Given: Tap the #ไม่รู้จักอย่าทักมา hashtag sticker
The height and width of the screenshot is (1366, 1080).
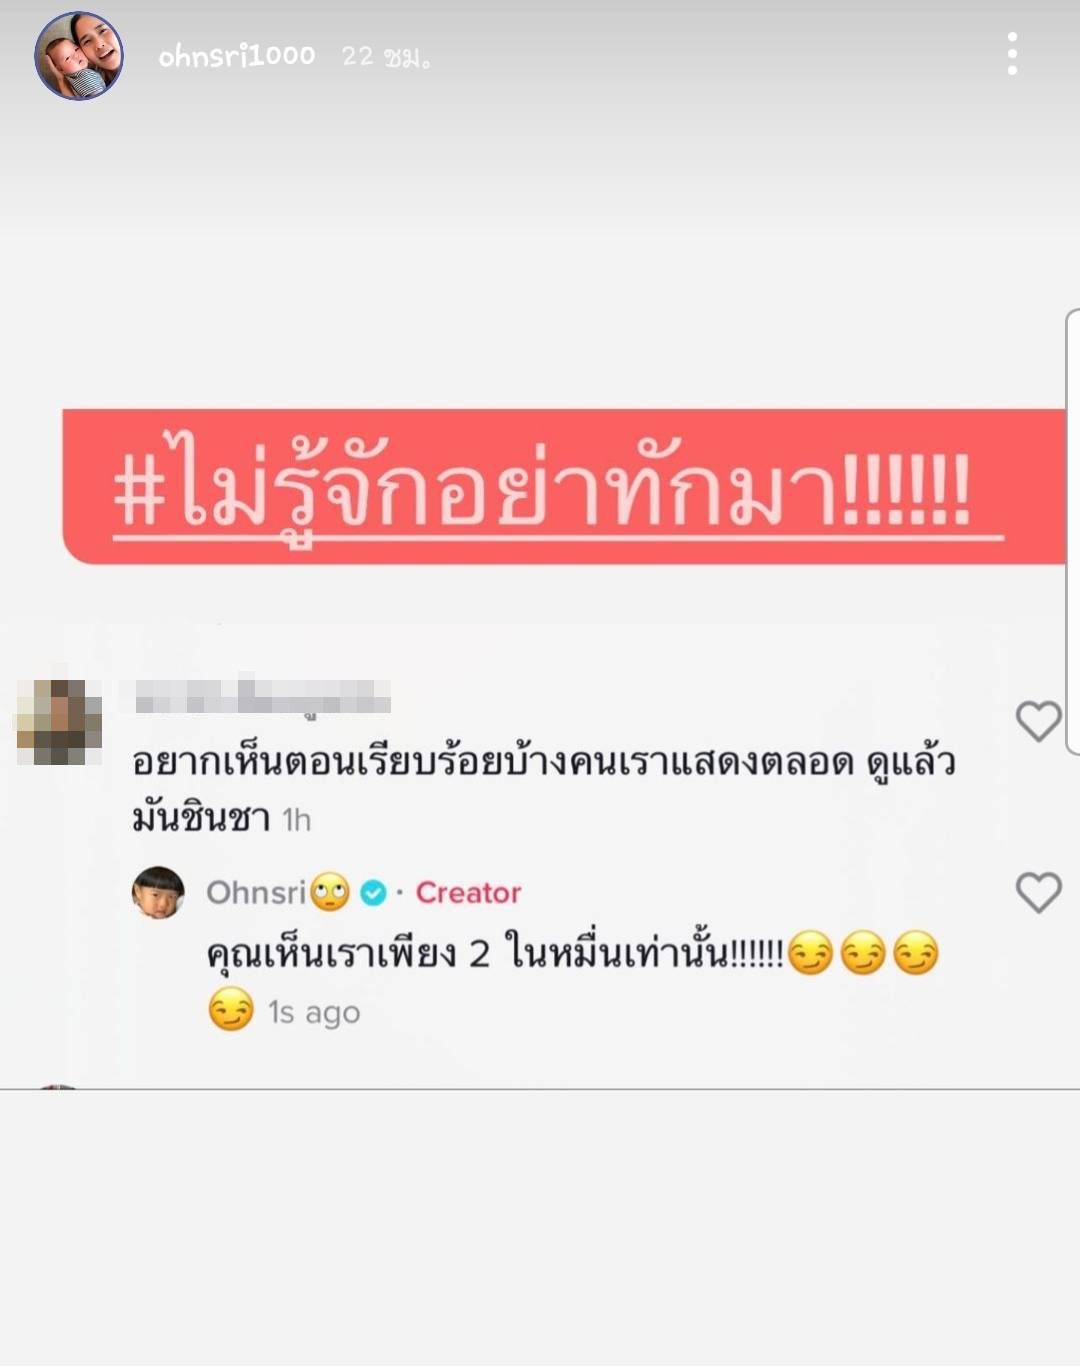Looking at the screenshot, I should 563,487.
